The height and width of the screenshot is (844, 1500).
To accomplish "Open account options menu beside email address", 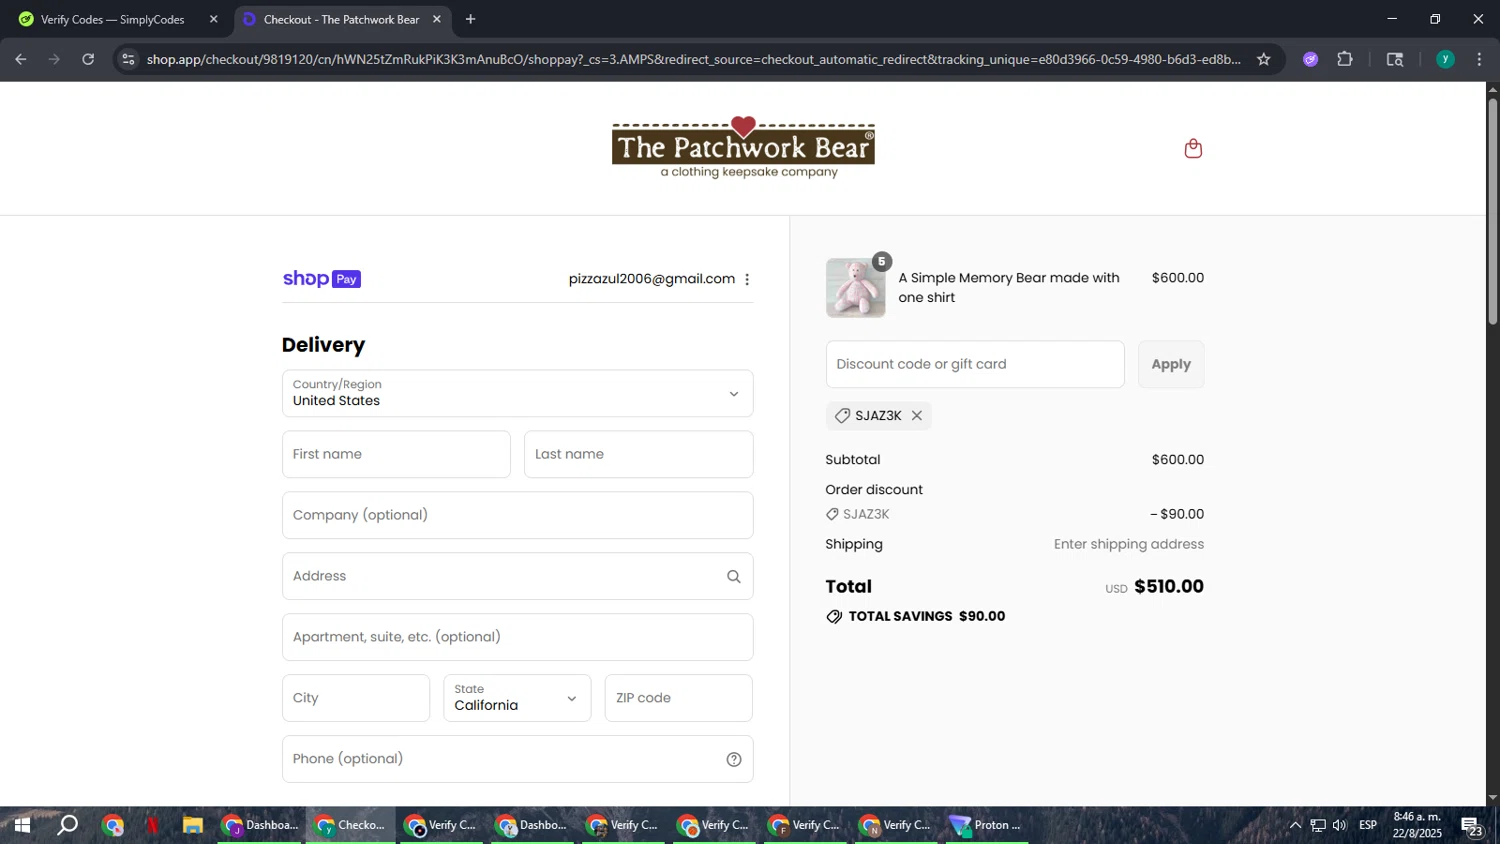I will (747, 279).
